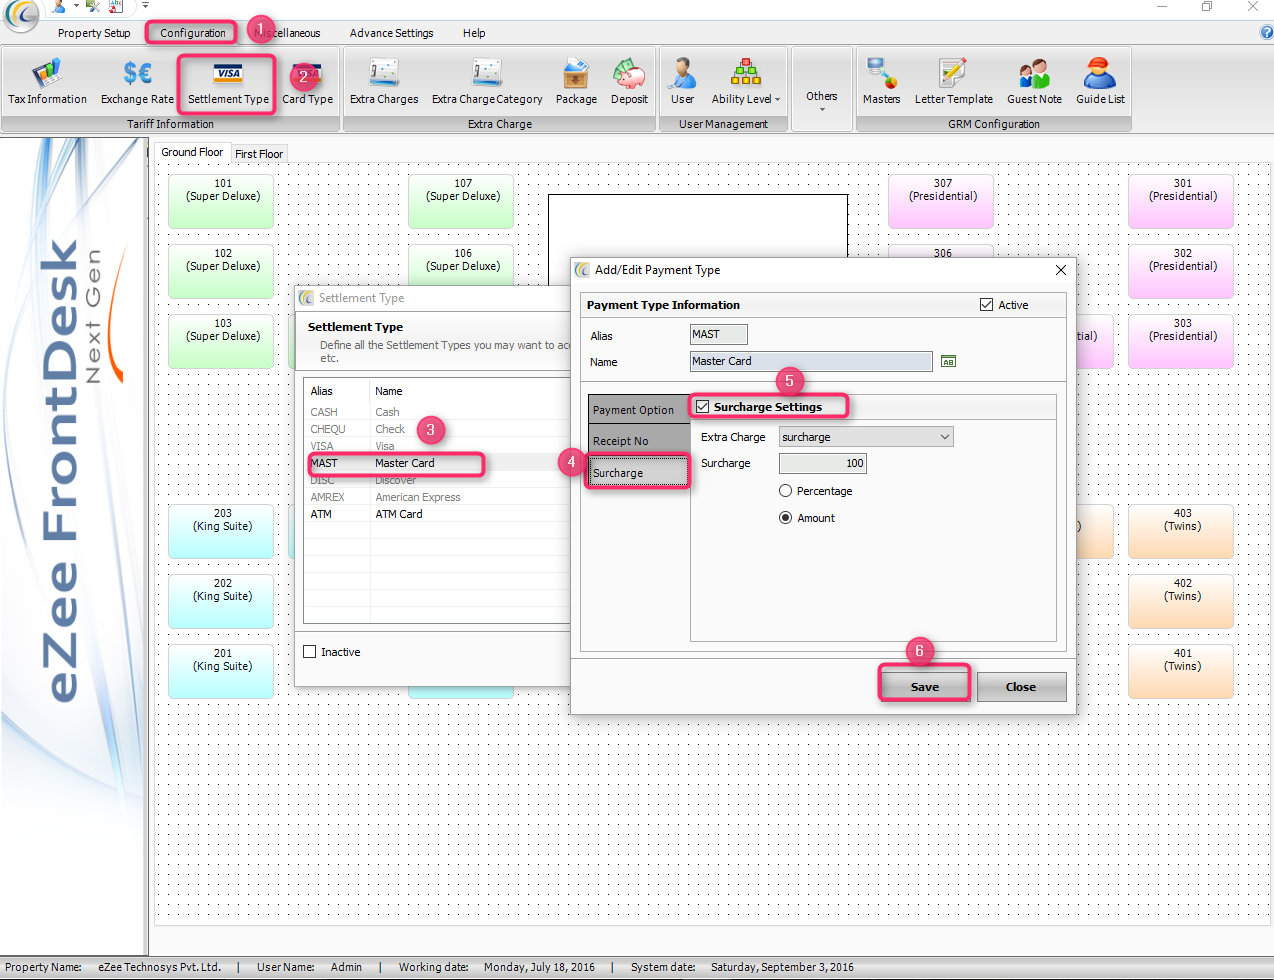The width and height of the screenshot is (1274, 980).
Task: Click the Surcharge amount field showing 100
Action: (822, 463)
